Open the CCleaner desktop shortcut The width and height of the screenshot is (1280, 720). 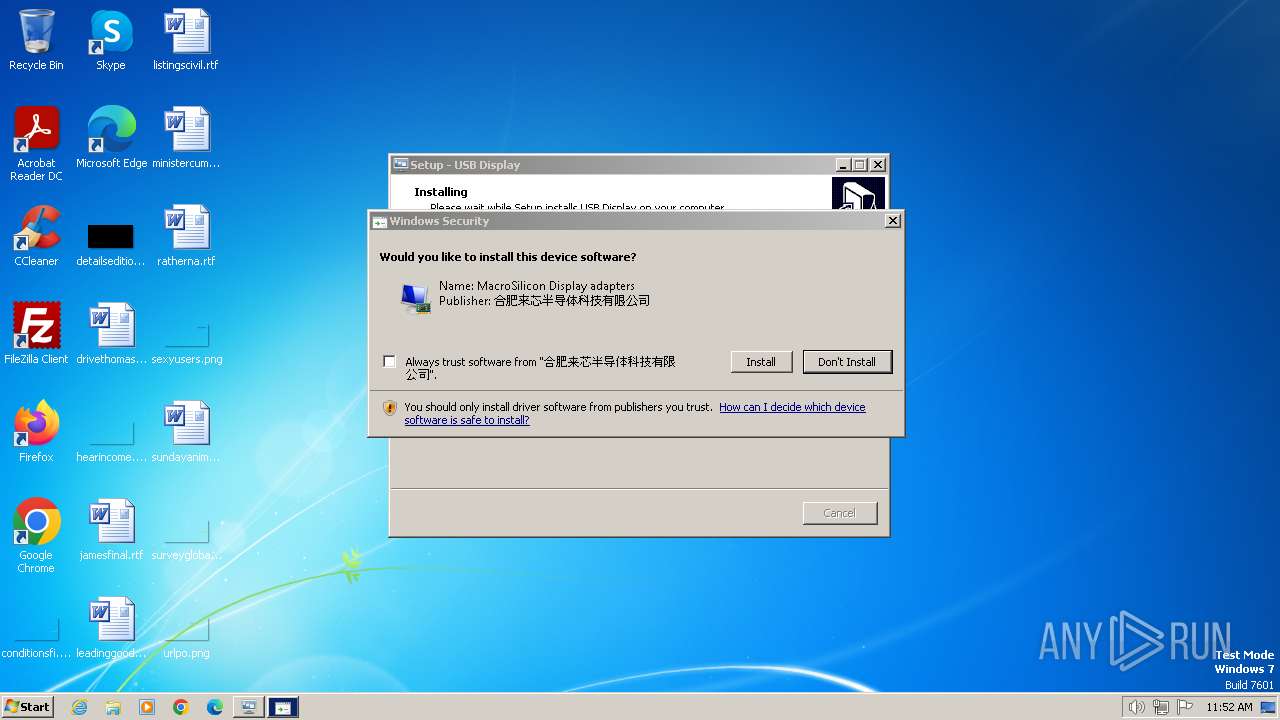tap(36, 236)
